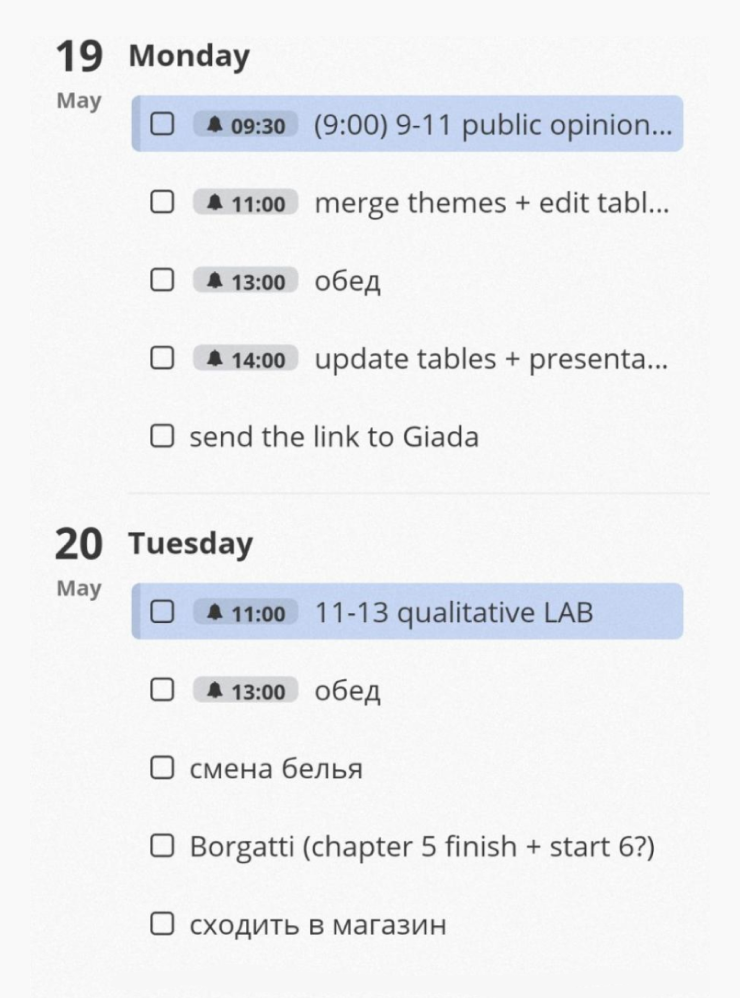This screenshot has width=740, height=998.
Task: Tick the update tables task checkbox
Action: (162, 359)
